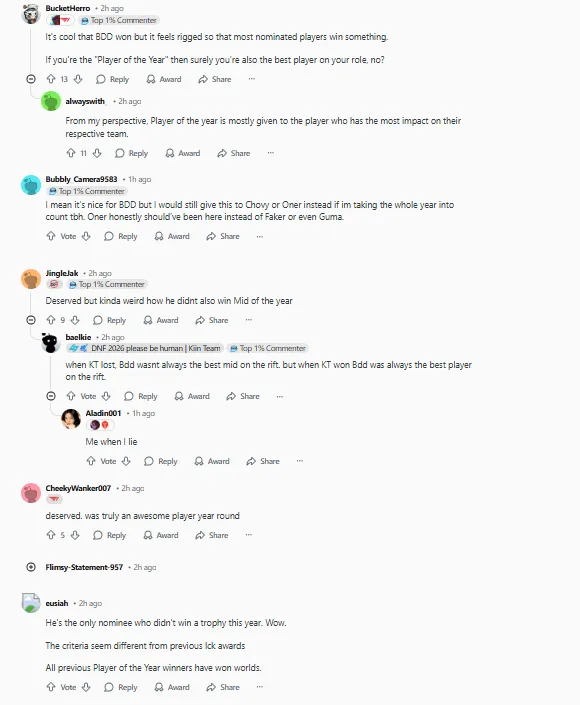Downvote alwayswith's comment
Screen dimensions: 580x705
[x=97, y=153]
